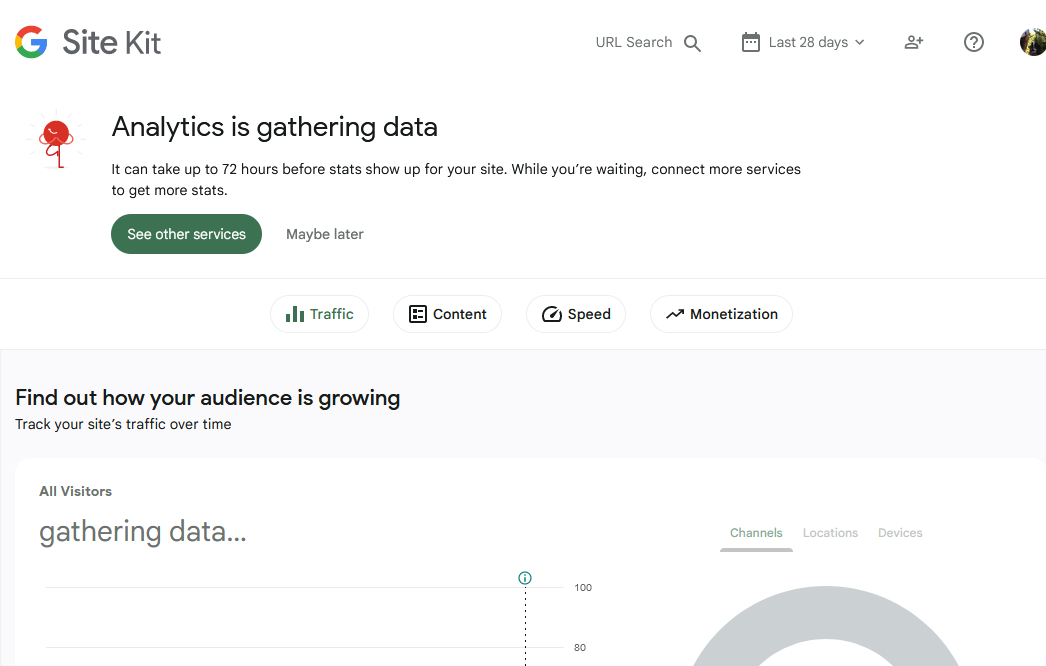The width and height of the screenshot is (1046, 666).
Task: Click the 'All Visitors' label
Action: [75, 491]
